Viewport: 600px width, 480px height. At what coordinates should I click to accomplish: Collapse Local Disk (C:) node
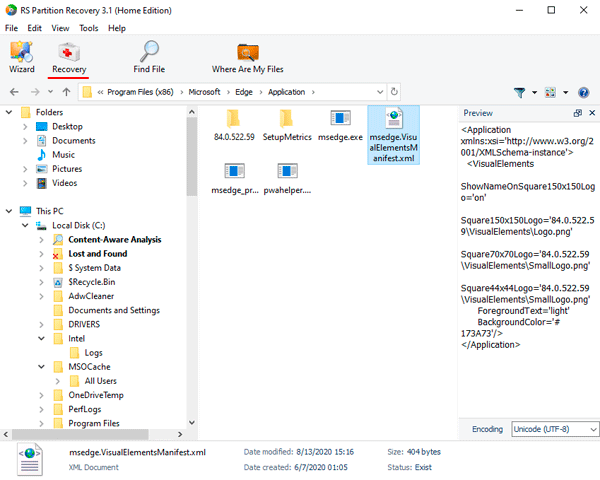[25, 225]
